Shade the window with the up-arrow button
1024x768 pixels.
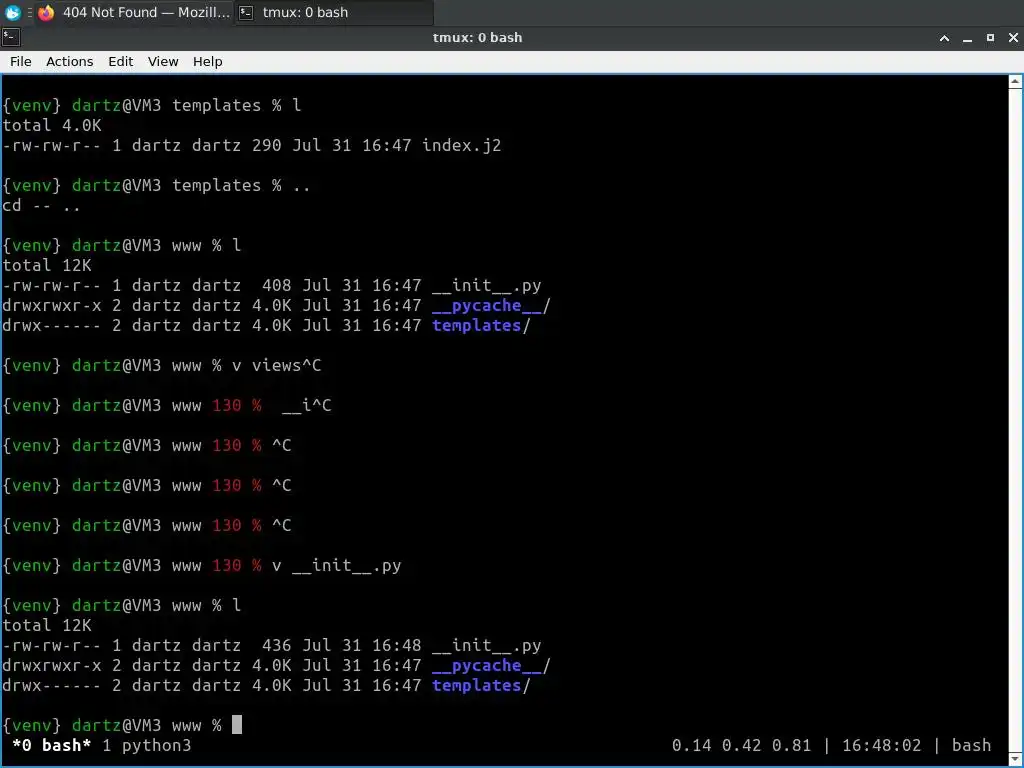pyautogui.click(x=944, y=38)
